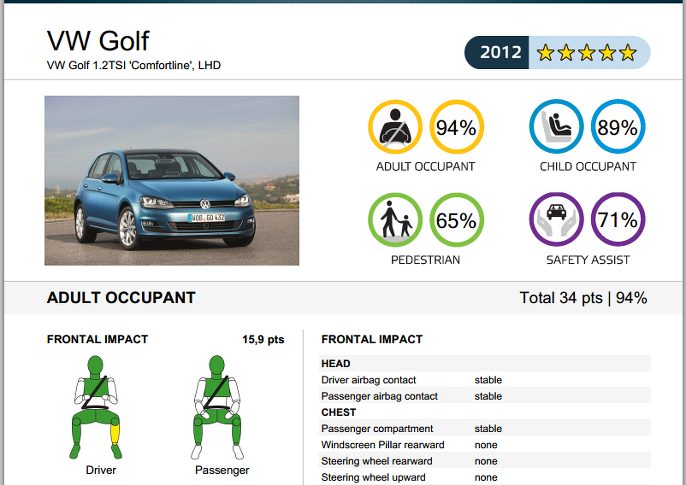This screenshot has width=686, height=485.
Task: Click the FRONTAL IMPACT table heading
Action: pyautogui.click(x=372, y=339)
